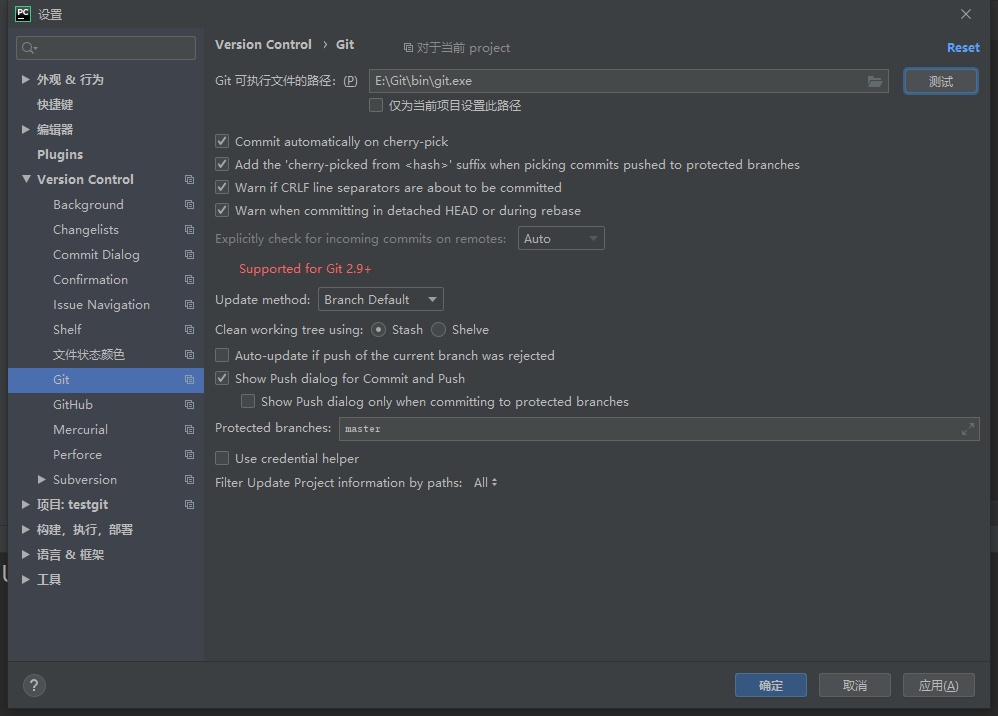Click the Reset link
The height and width of the screenshot is (716, 998).
coord(963,48)
